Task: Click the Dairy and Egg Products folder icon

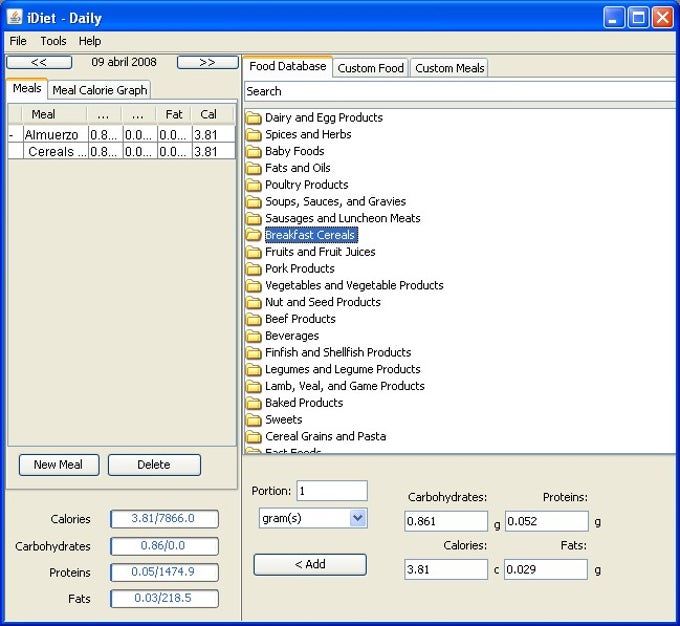Action: [254, 118]
